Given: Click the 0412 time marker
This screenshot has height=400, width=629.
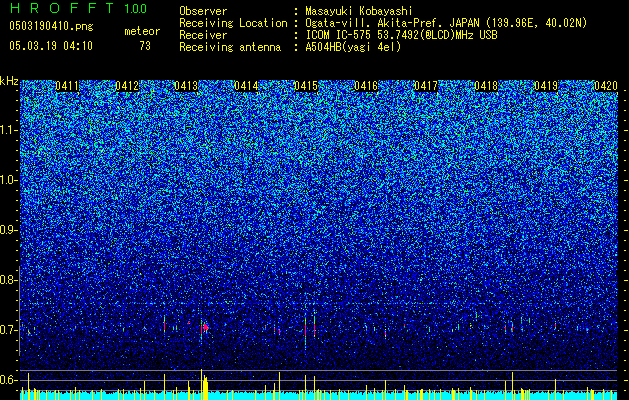Looking at the screenshot, I should click(x=127, y=86).
